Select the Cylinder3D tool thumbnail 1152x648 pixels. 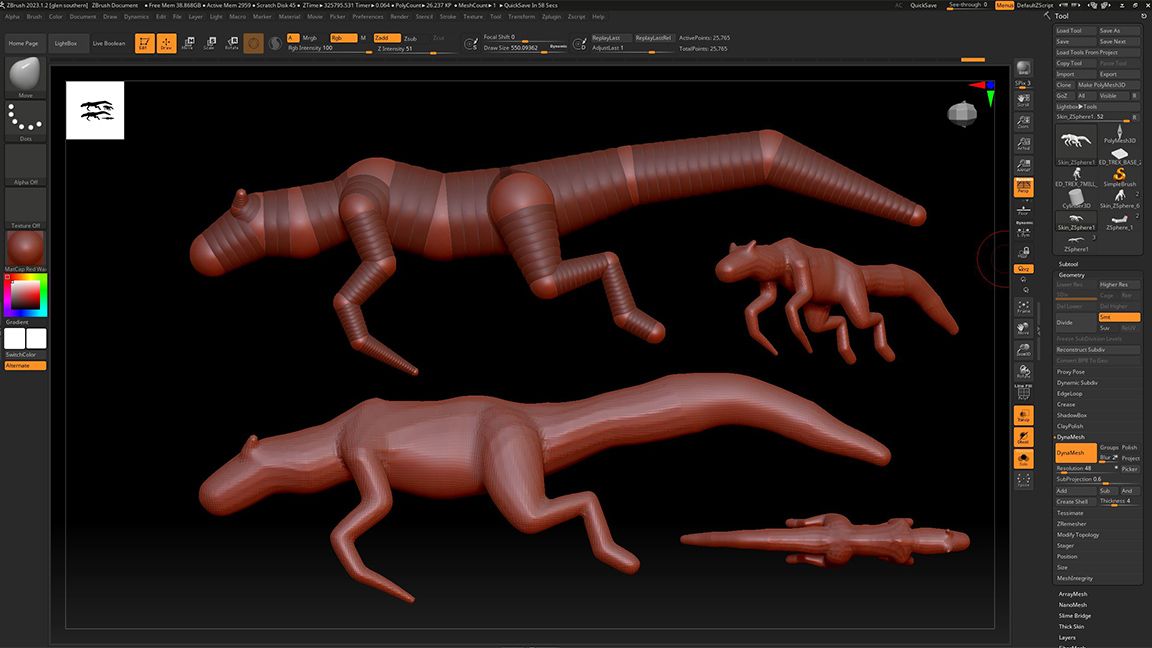coord(1077,196)
